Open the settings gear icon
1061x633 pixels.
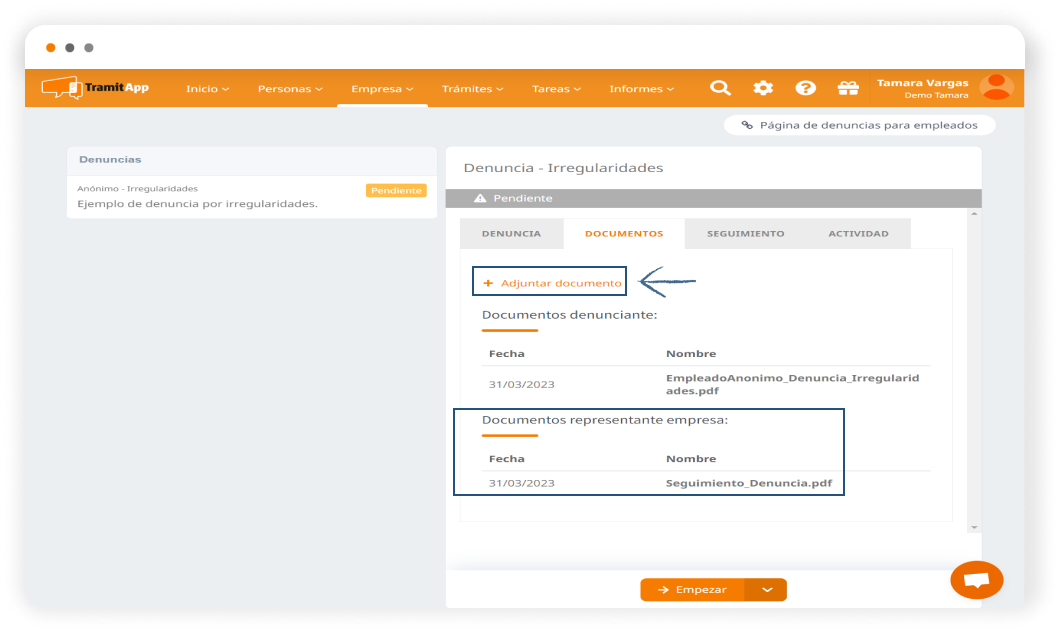click(763, 88)
